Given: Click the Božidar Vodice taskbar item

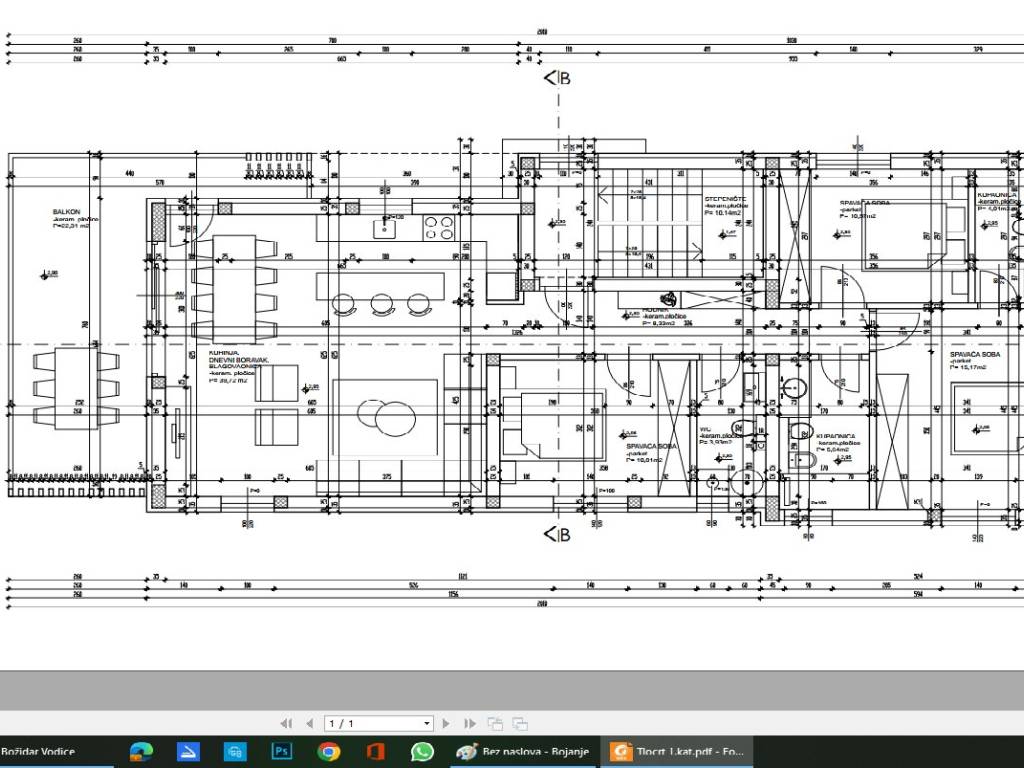Looking at the screenshot, I should point(40,751).
